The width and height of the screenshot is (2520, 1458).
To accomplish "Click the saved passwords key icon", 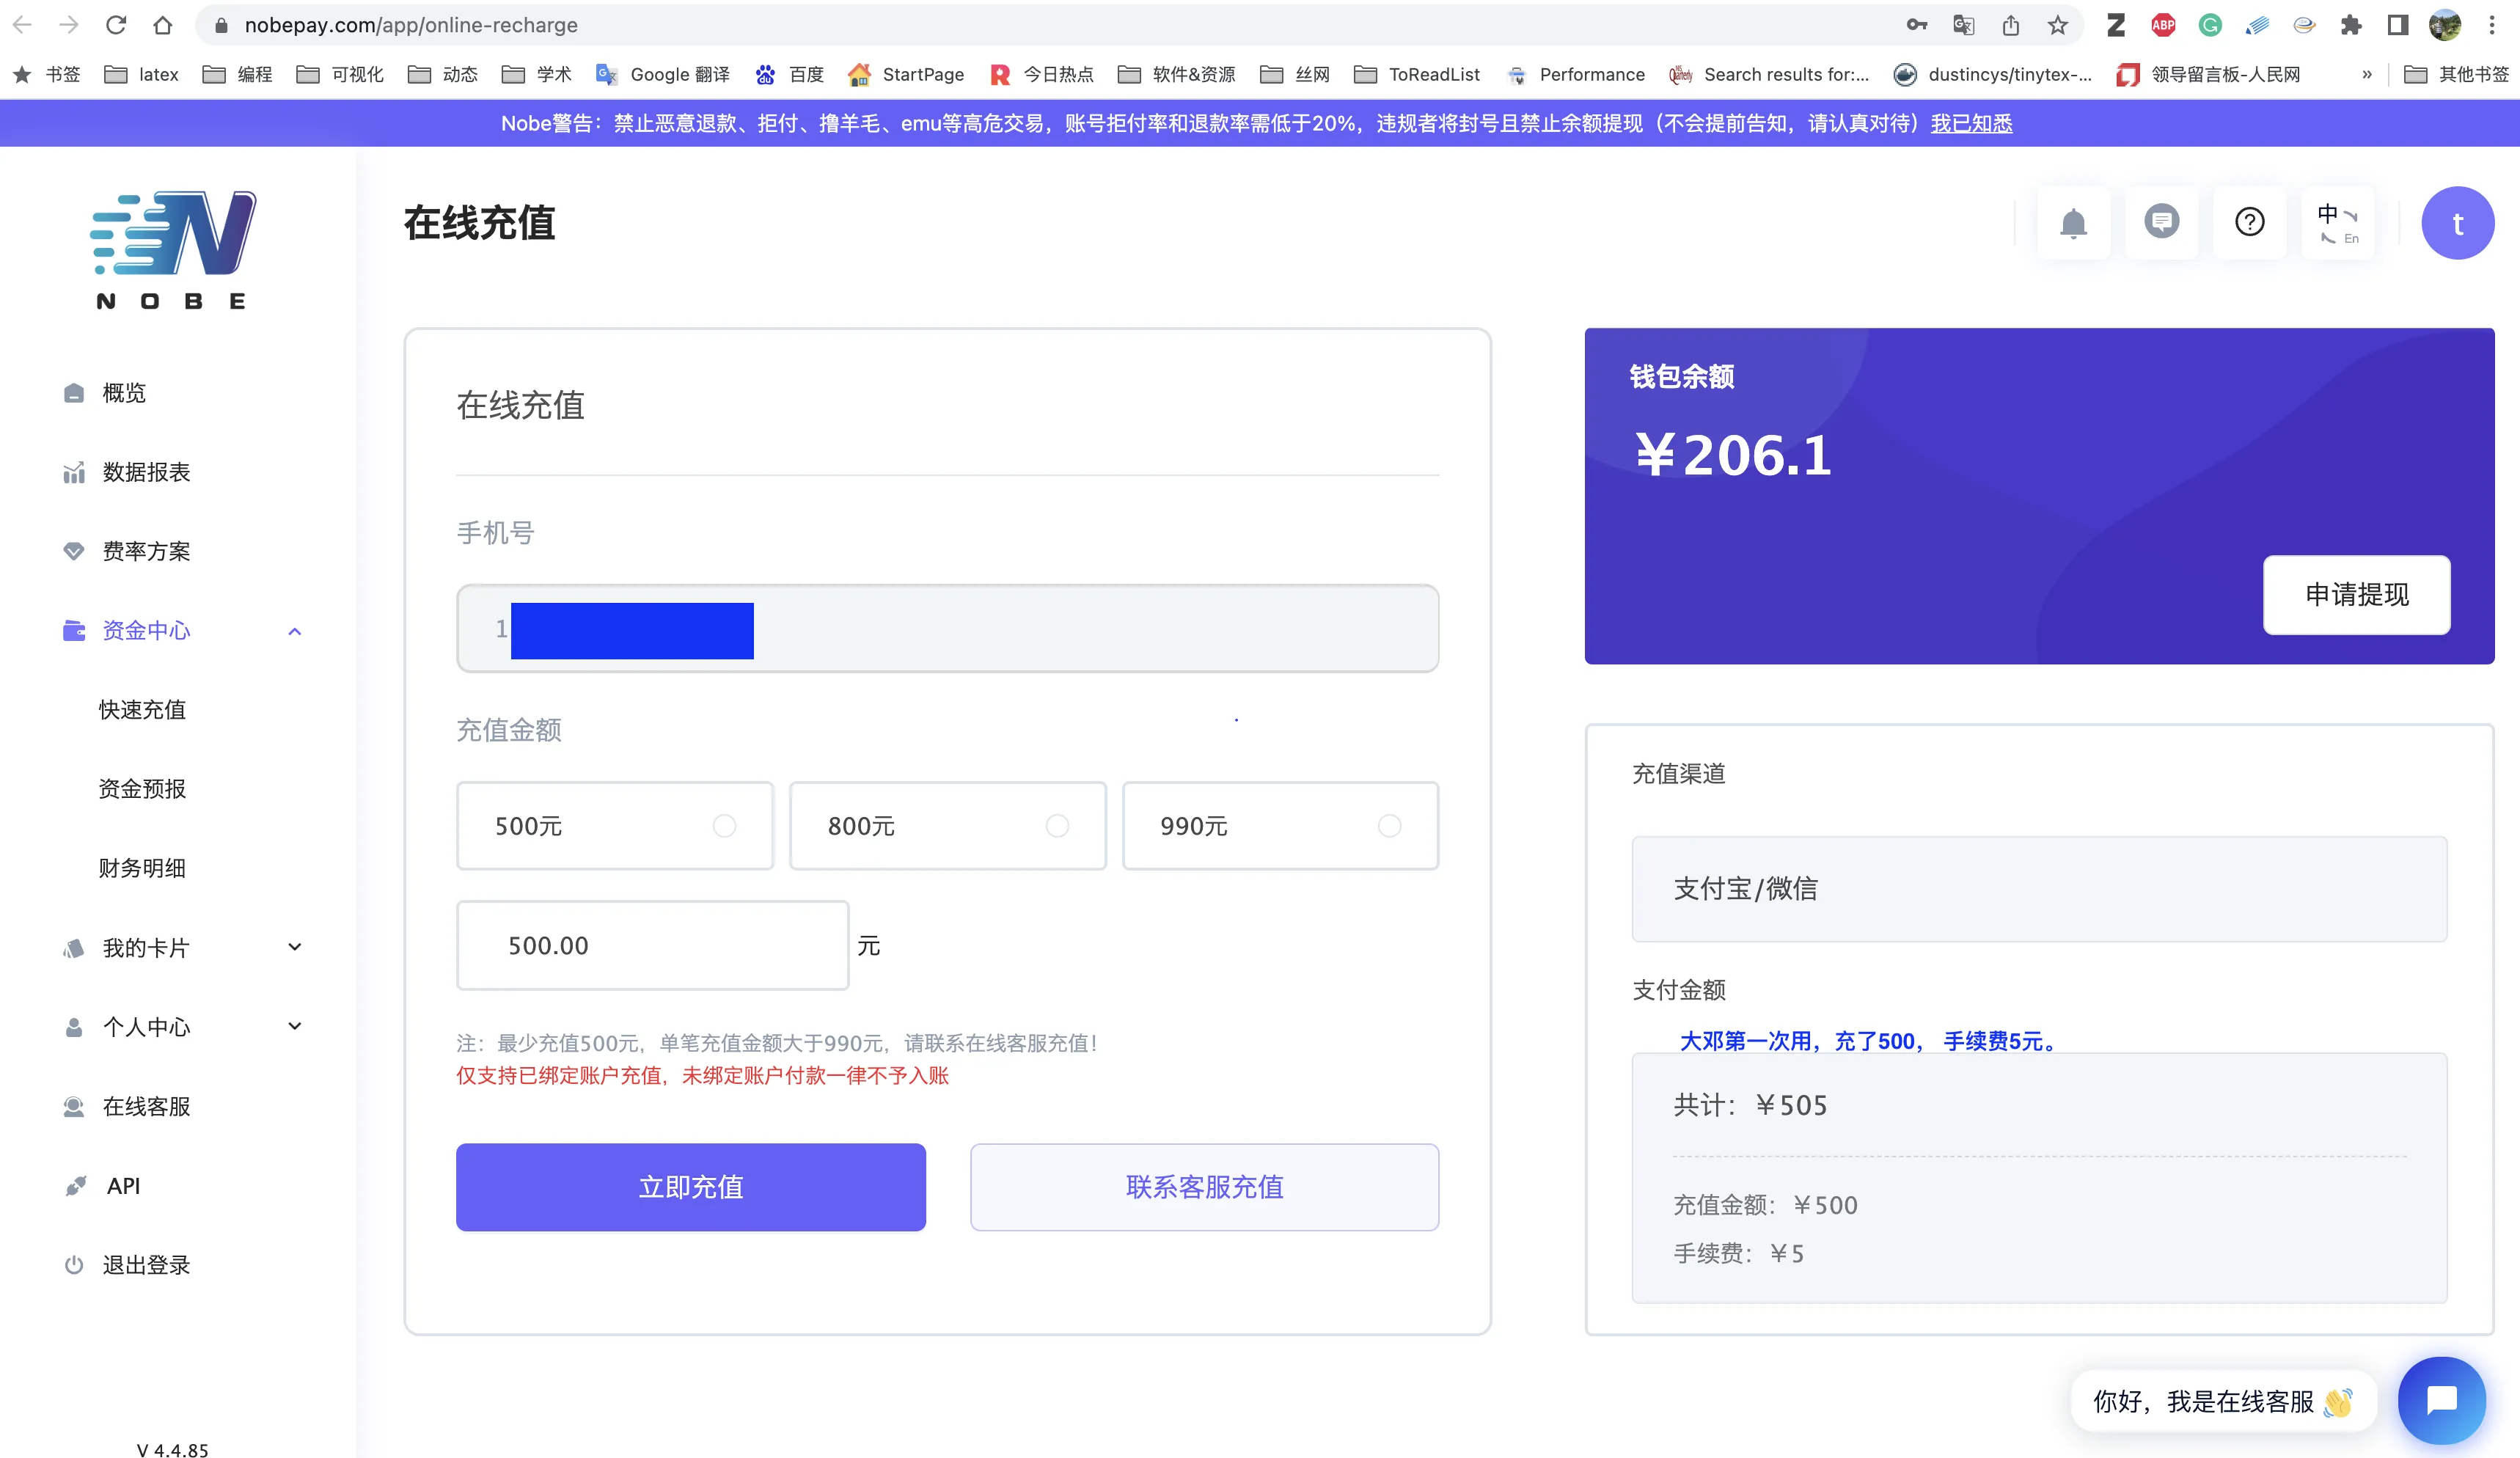I will [1916, 25].
